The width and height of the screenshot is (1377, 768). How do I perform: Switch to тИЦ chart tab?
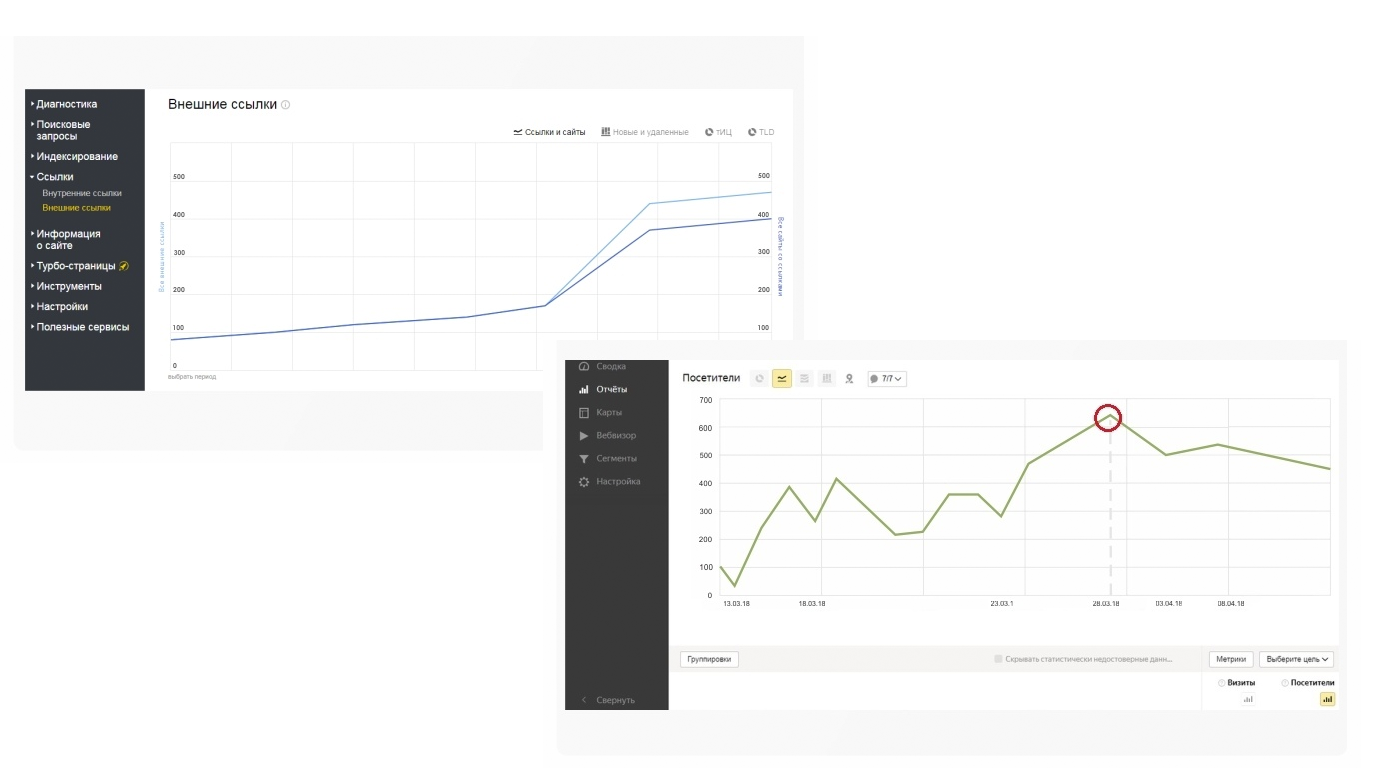coord(718,132)
